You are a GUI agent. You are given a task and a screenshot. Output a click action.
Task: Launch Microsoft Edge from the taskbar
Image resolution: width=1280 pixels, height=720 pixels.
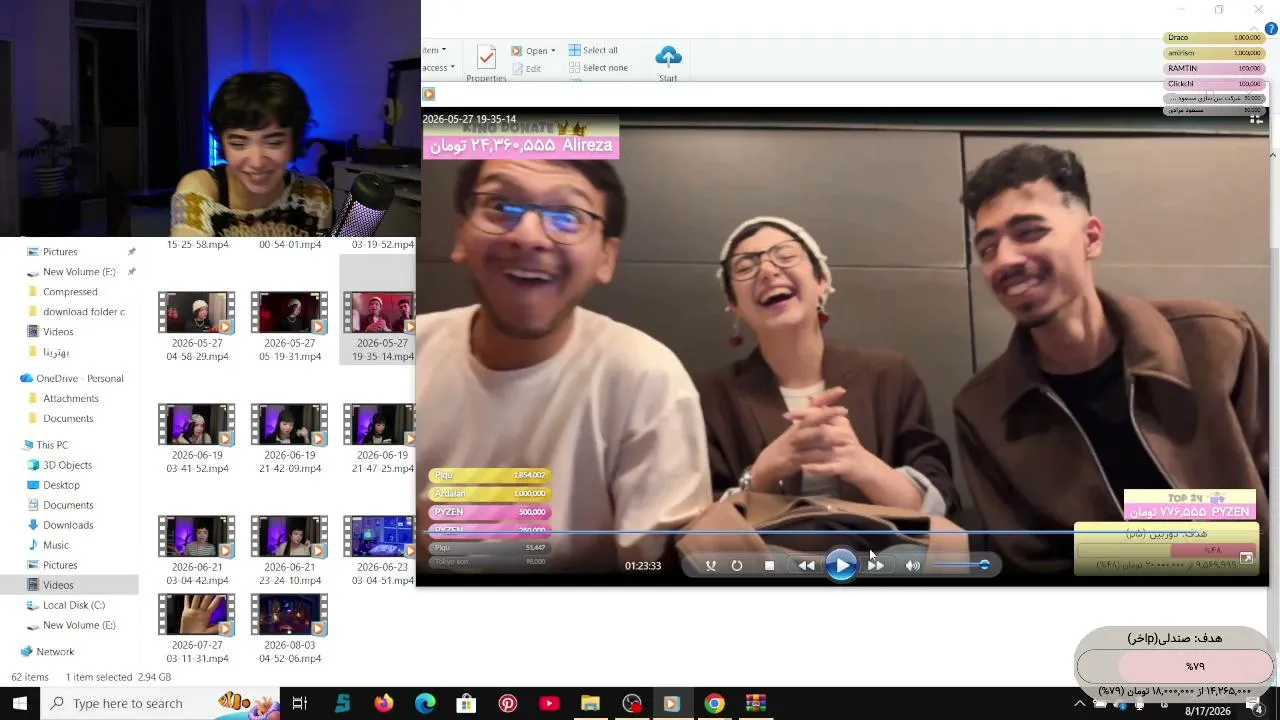425,704
